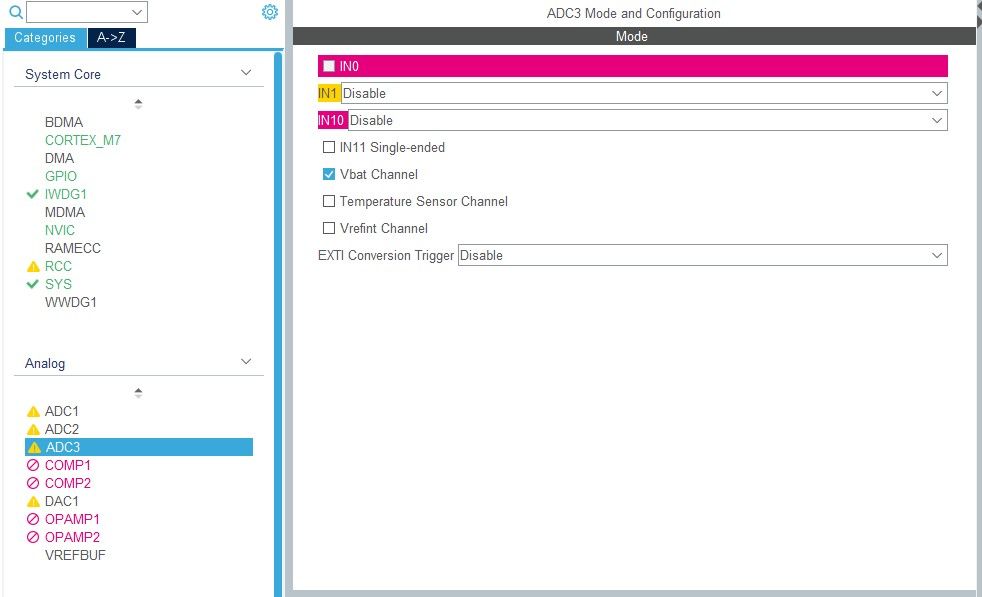Enable IN11 Single-ended checkbox
Image resolution: width=982 pixels, height=597 pixels.
tap(329, 147)
